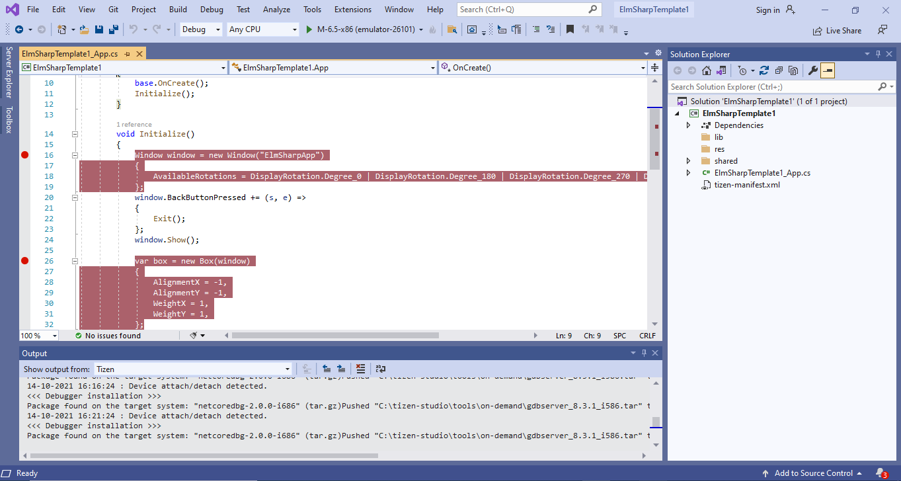Image resolution: width=903 pixels, height=482 pixels.
Task: Select the ElmSharpTemplate1_App.cs editor tab
Action: [x=70, y=54]
